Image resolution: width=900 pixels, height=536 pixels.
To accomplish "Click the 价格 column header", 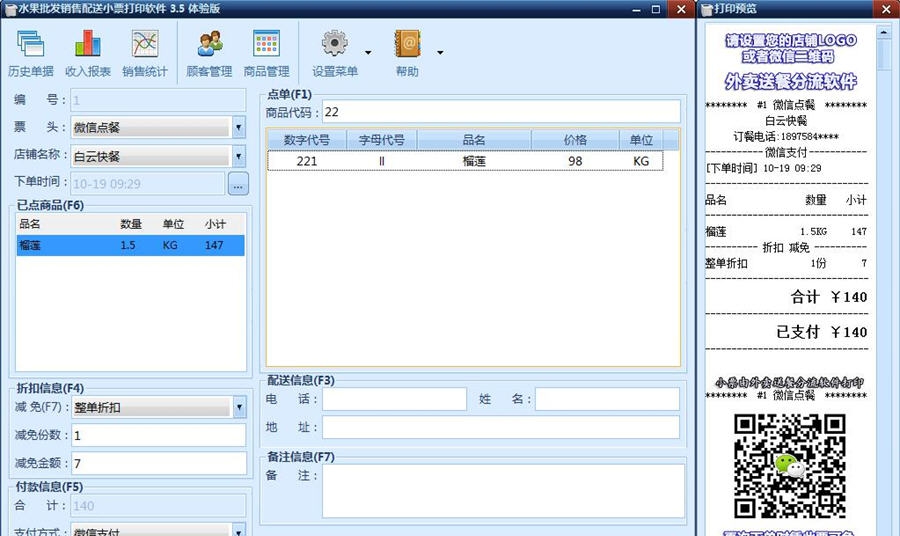I will (x=575, y=139).
